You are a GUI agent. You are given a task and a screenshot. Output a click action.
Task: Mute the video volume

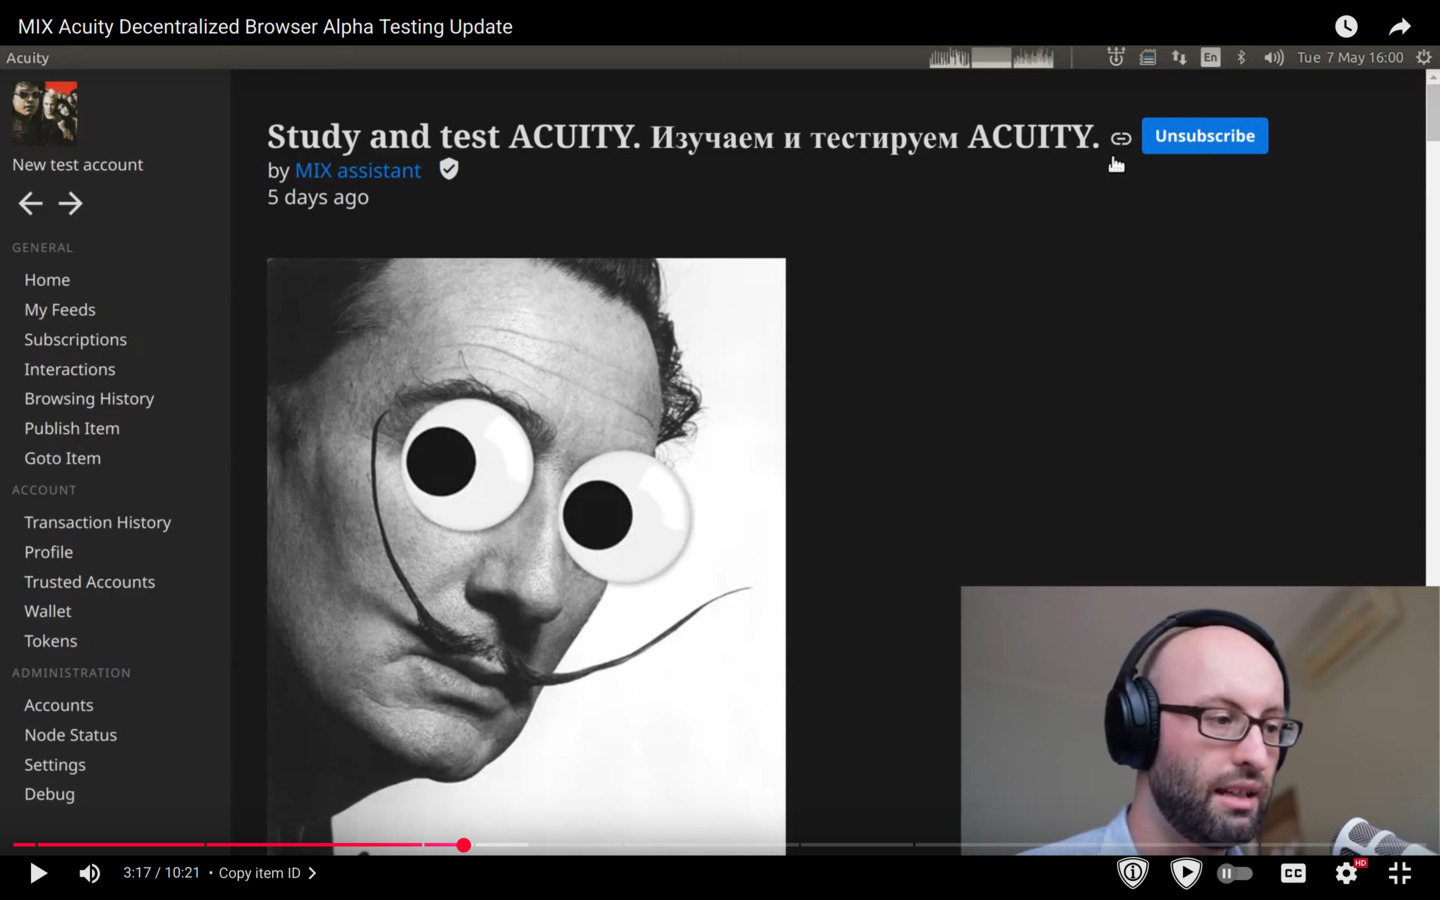pos(90,873)
